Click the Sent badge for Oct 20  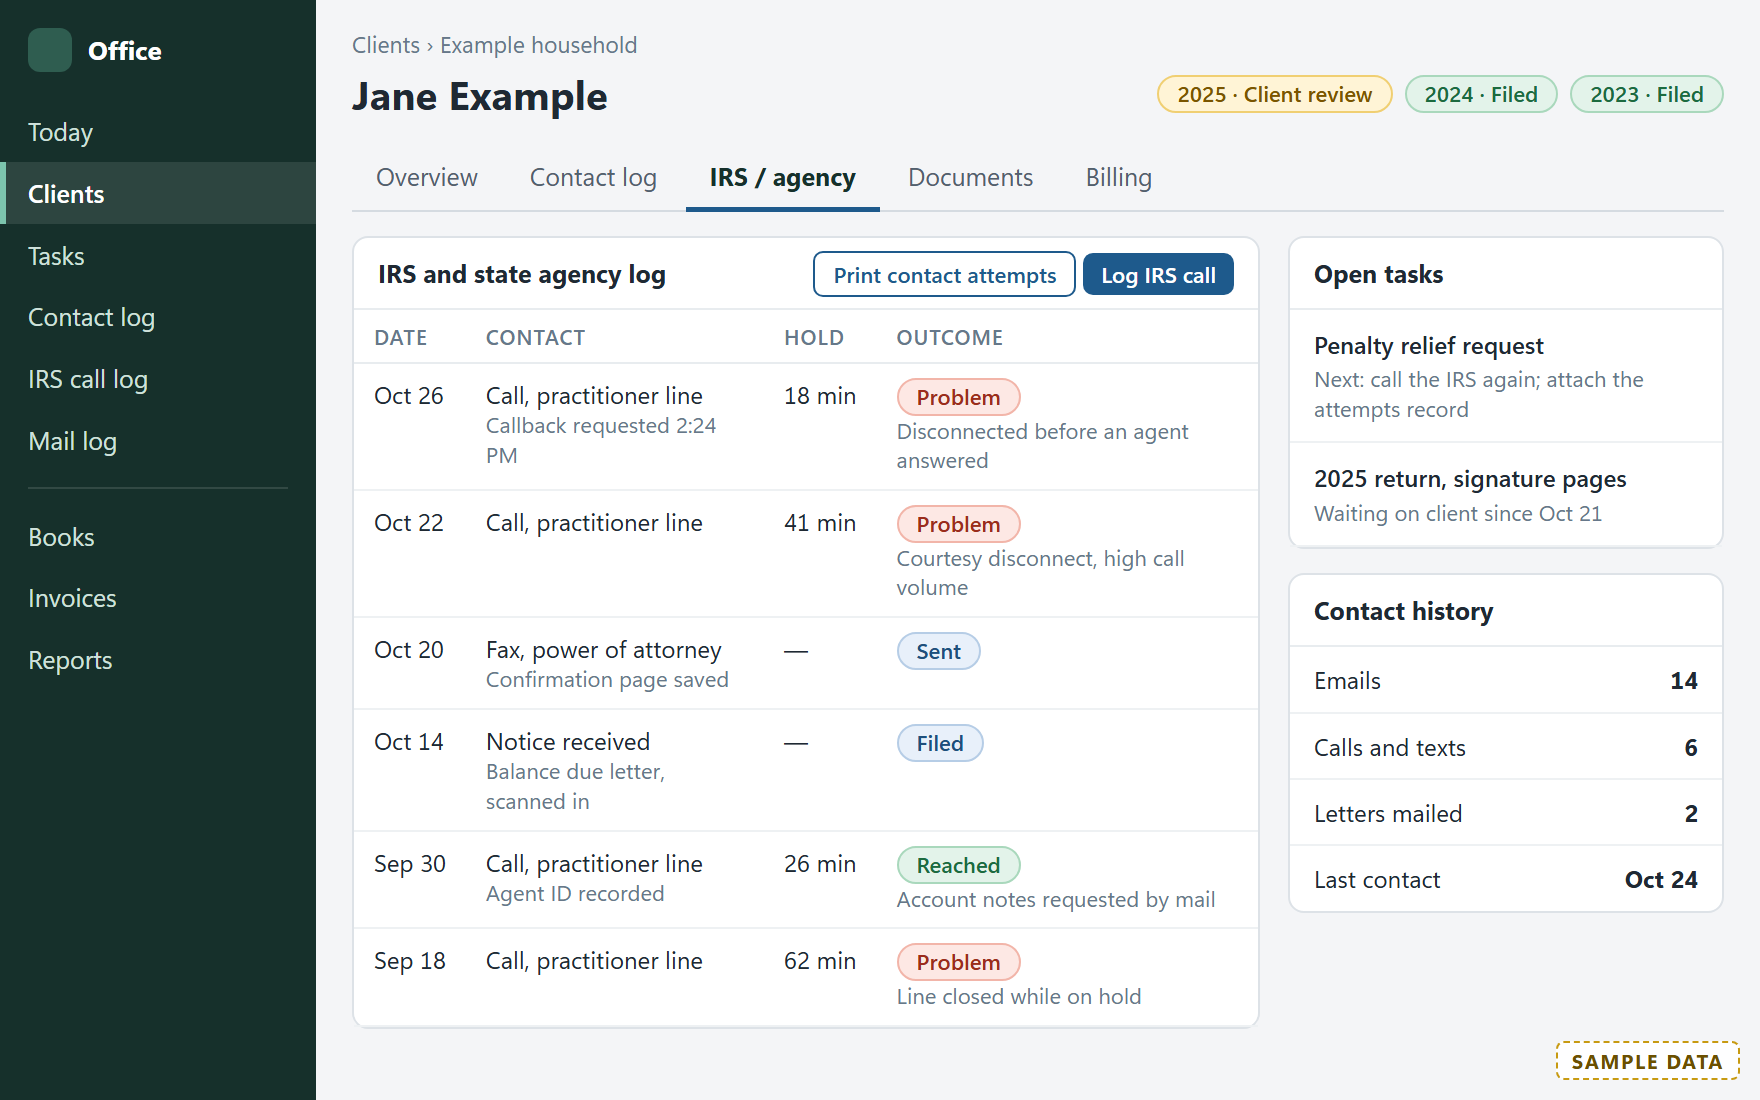(x=938, y=651)
